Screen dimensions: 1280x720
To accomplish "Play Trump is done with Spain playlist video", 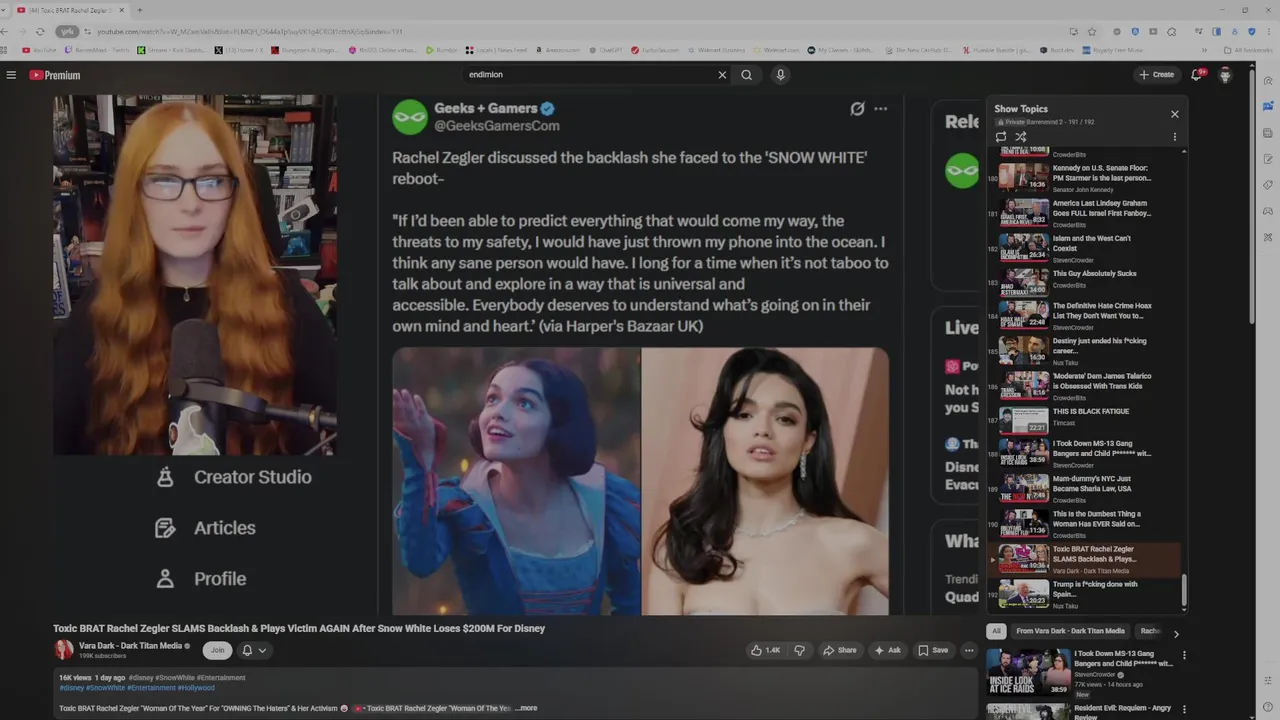I will click(x=1084, y=595).
